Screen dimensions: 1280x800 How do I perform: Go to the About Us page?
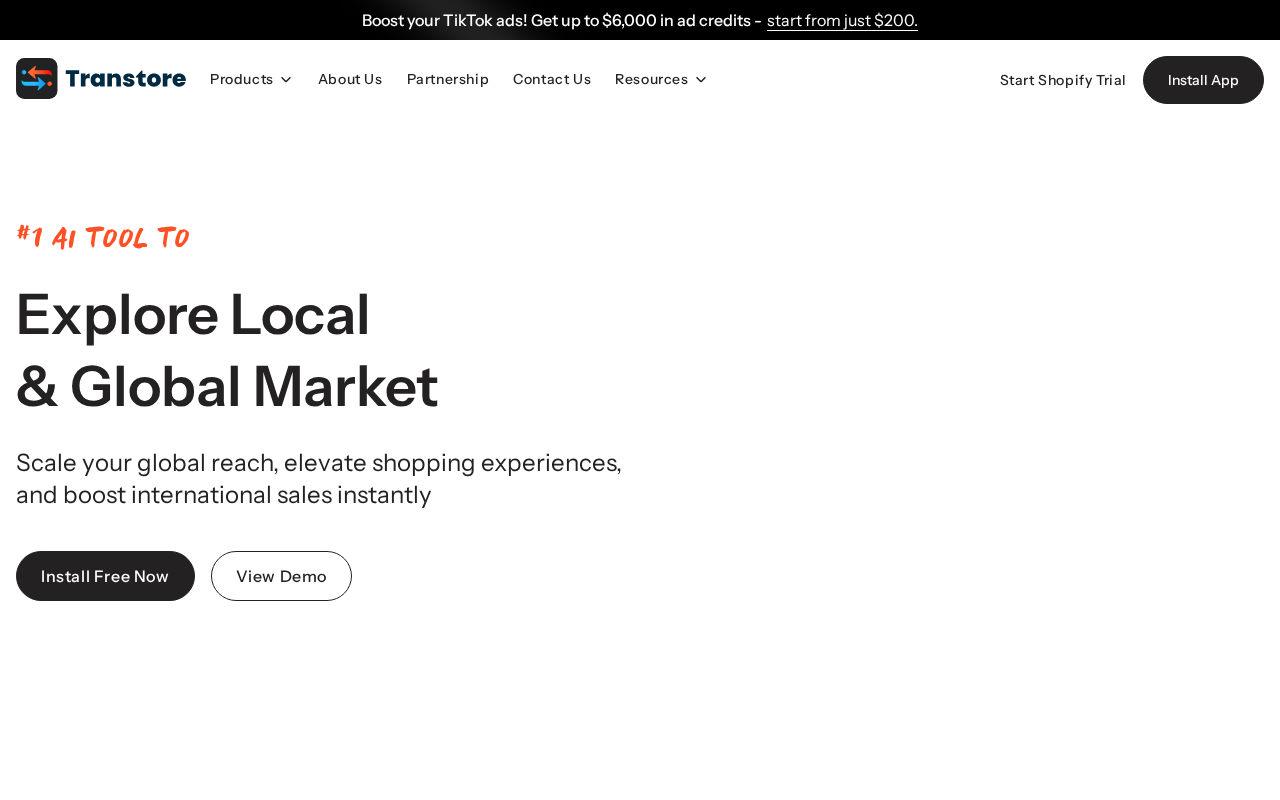point(350,79)
